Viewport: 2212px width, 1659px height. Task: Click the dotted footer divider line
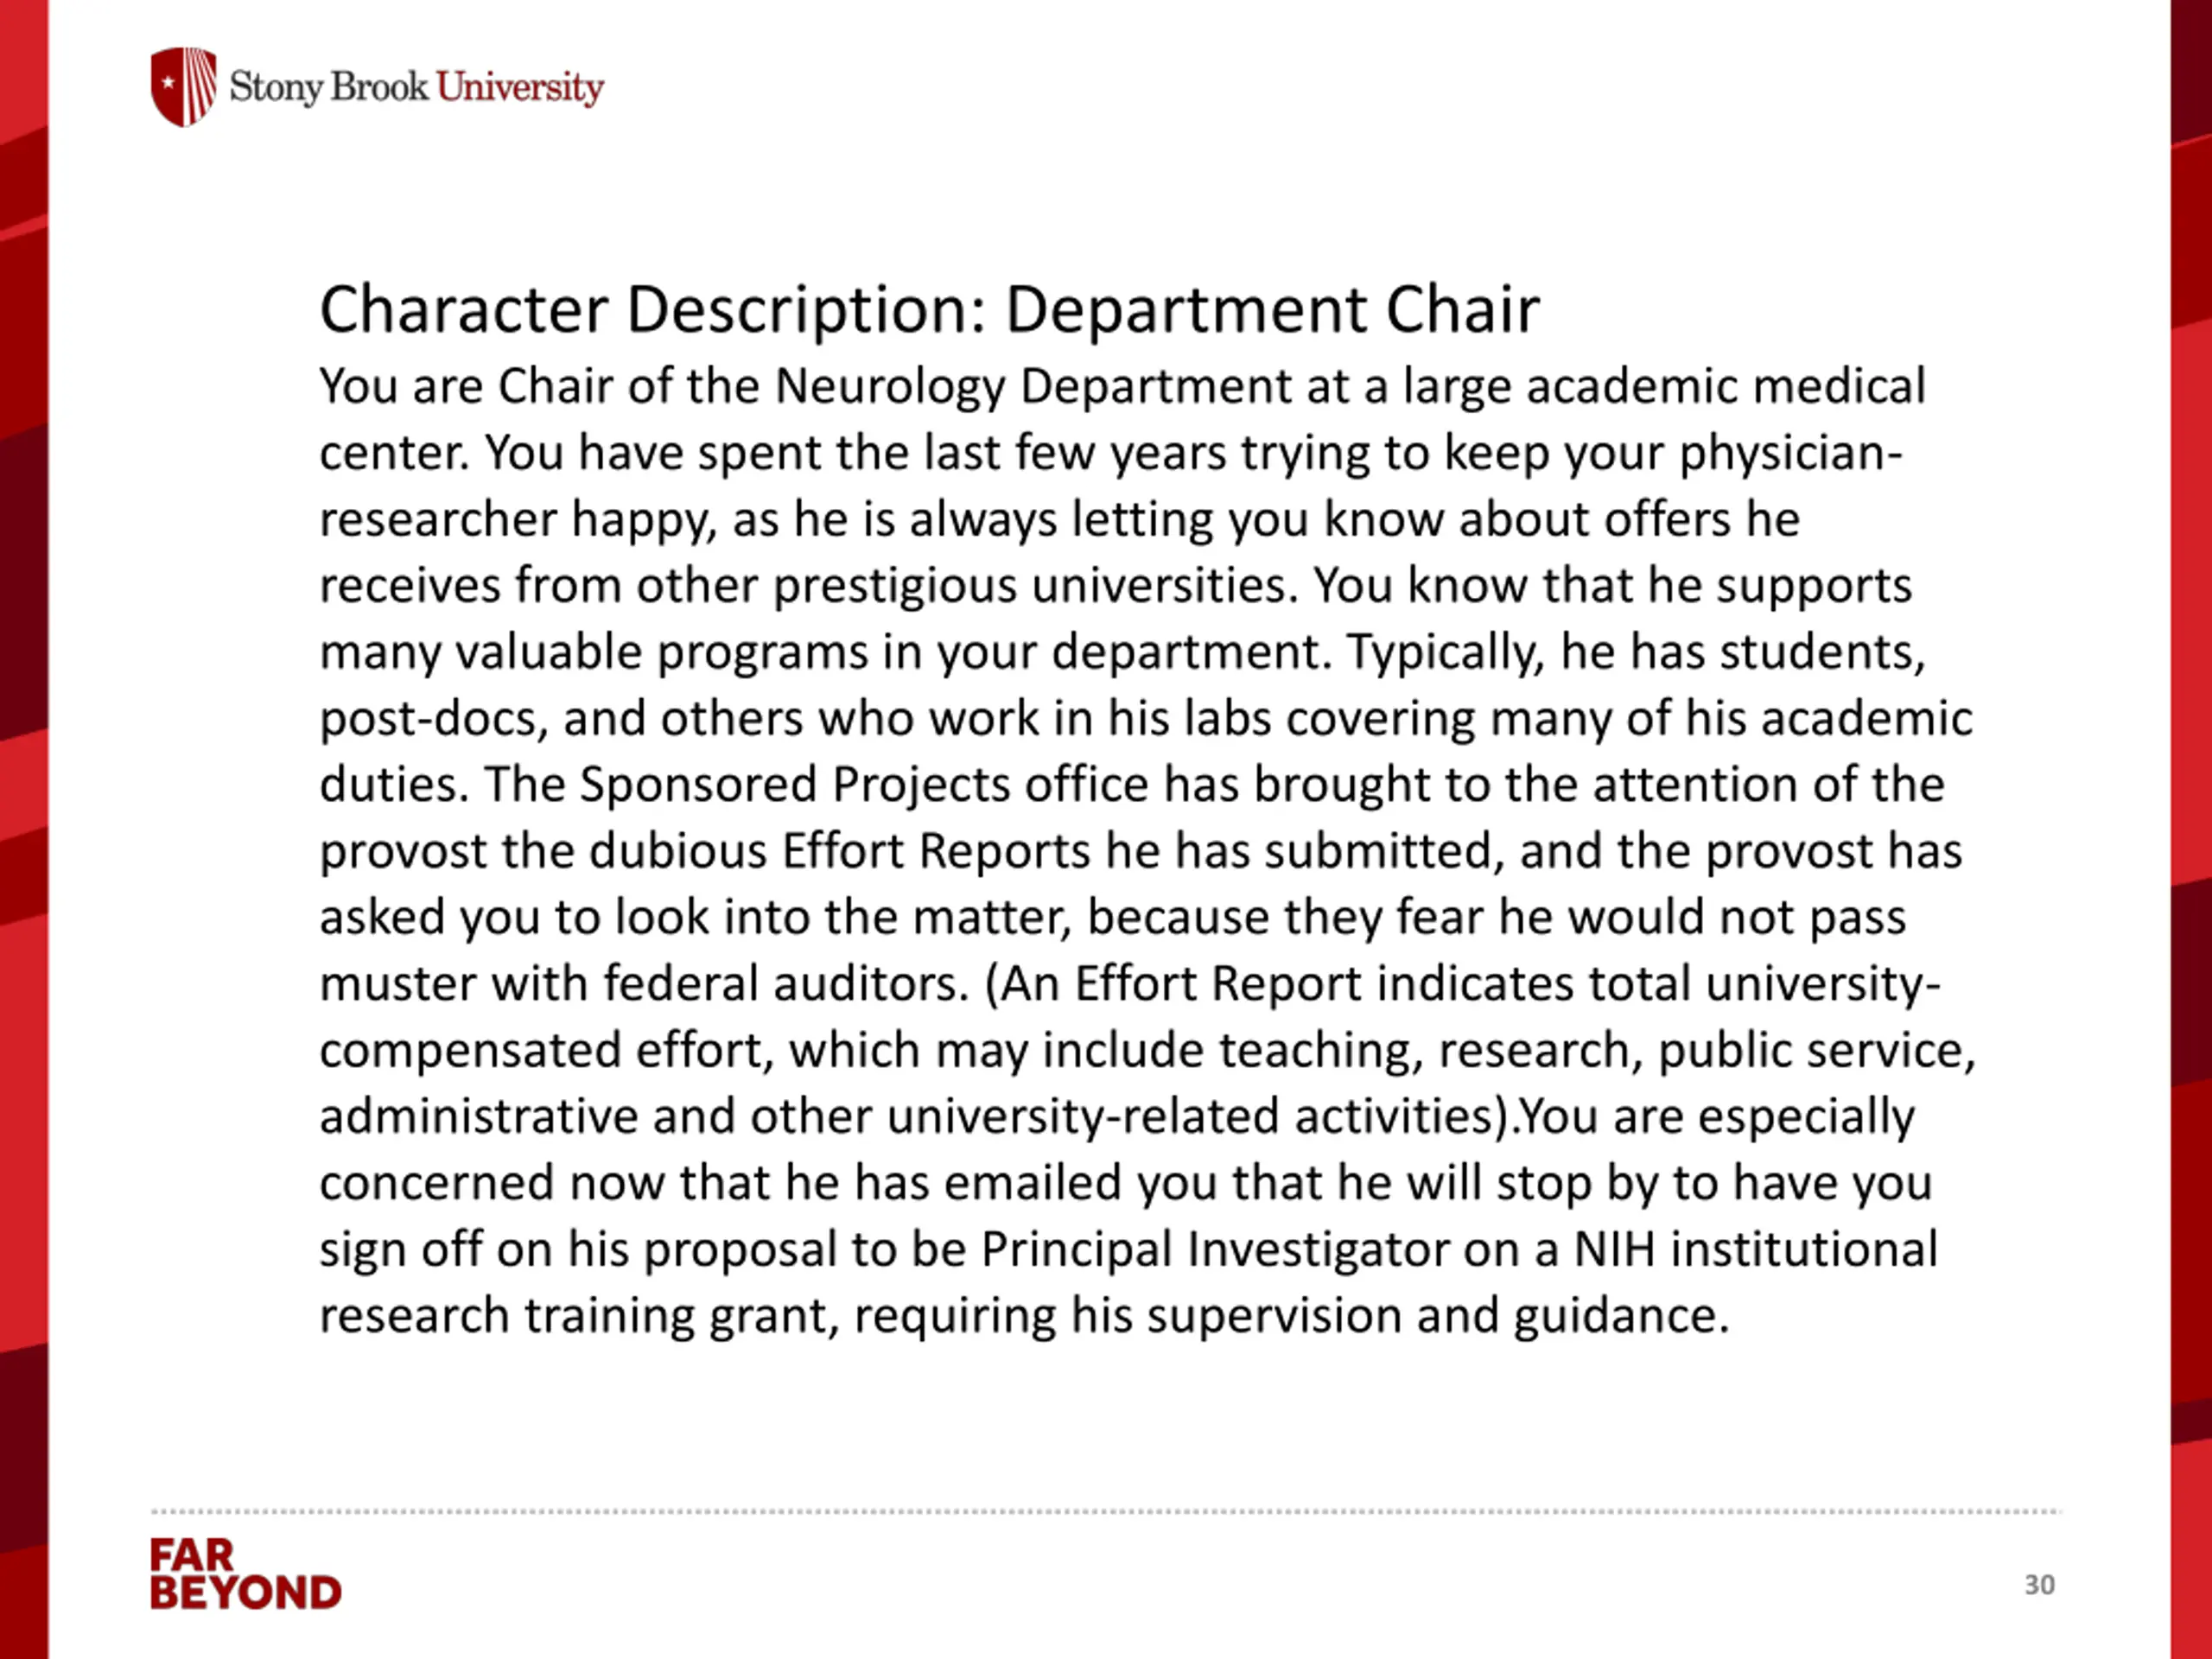pyautogui.click(x=1107, y=1511)
